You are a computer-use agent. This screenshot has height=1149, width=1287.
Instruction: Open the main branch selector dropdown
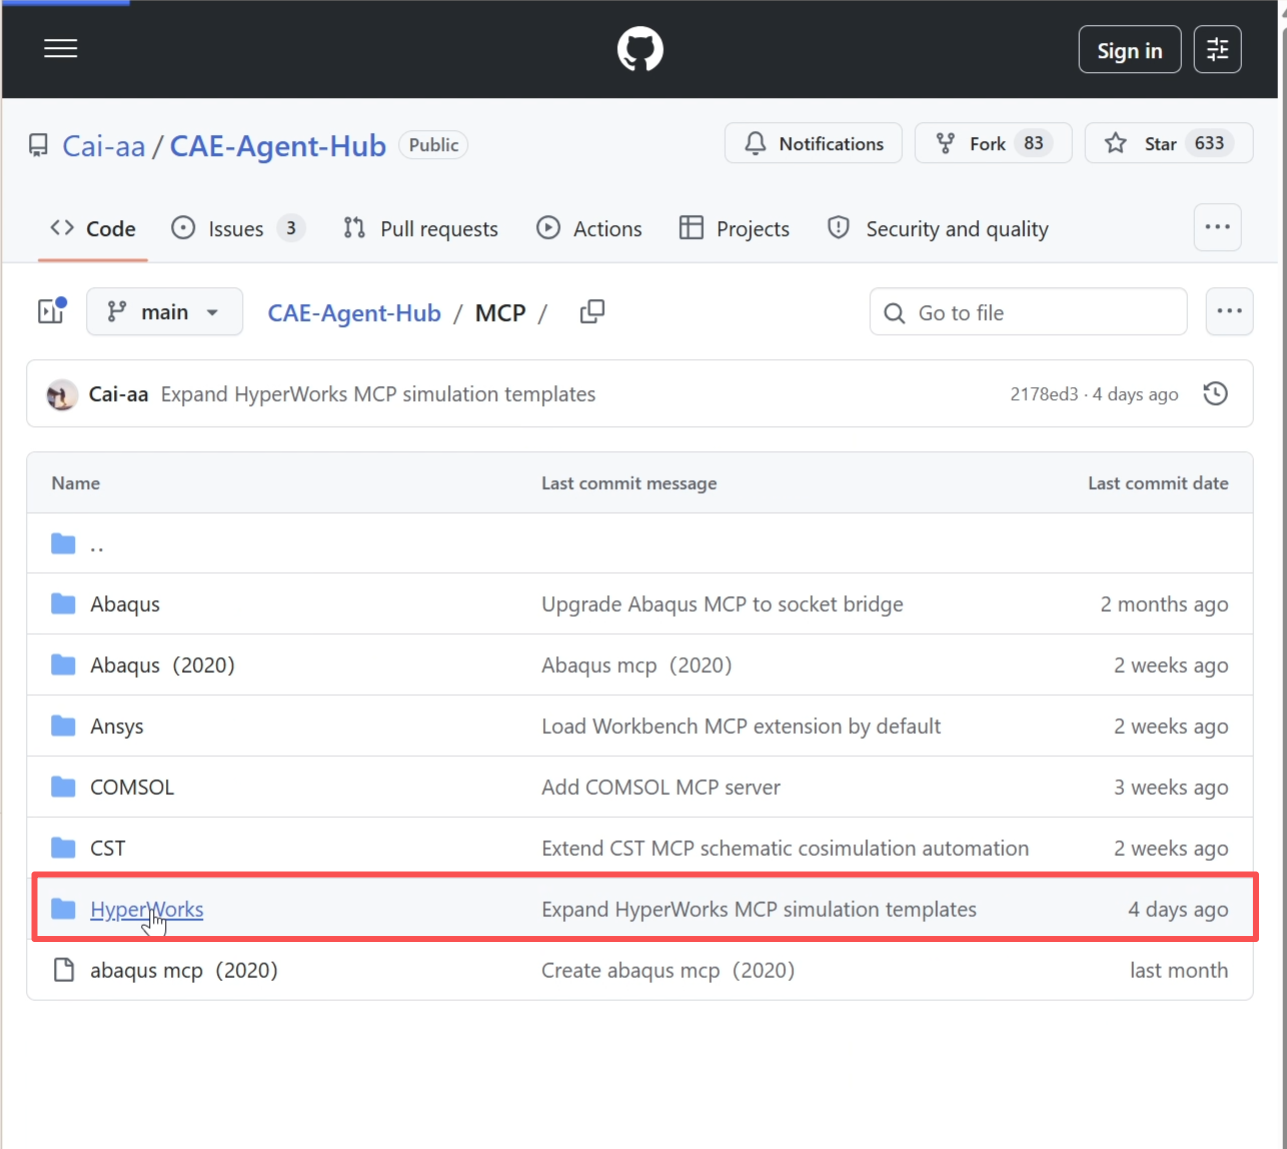pos(165,312)
